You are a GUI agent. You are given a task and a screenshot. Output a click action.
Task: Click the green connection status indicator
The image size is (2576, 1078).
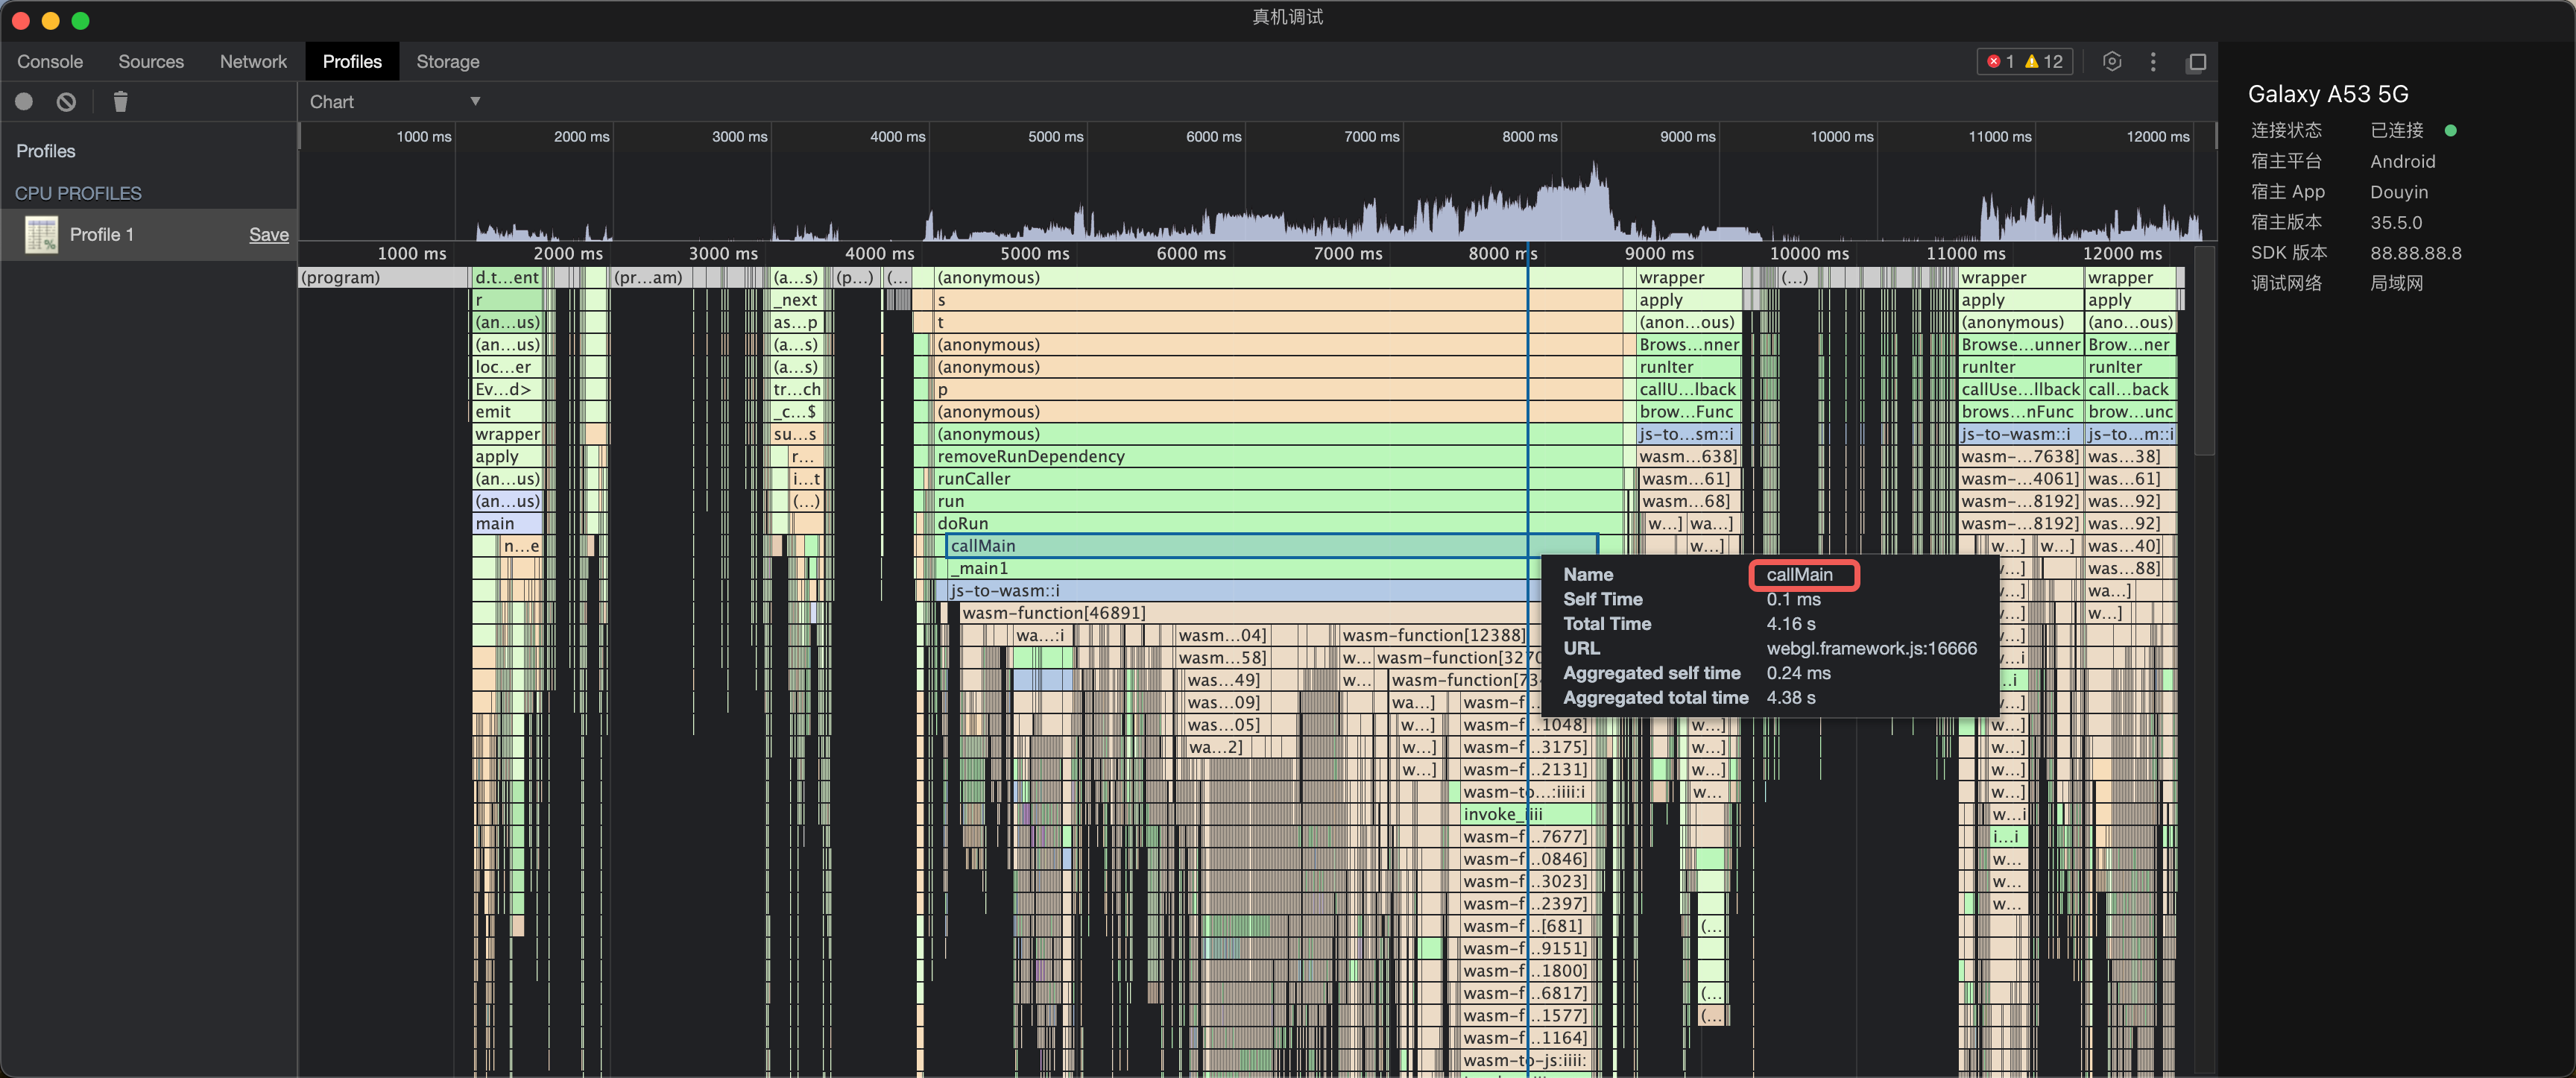coord(2450,130)
